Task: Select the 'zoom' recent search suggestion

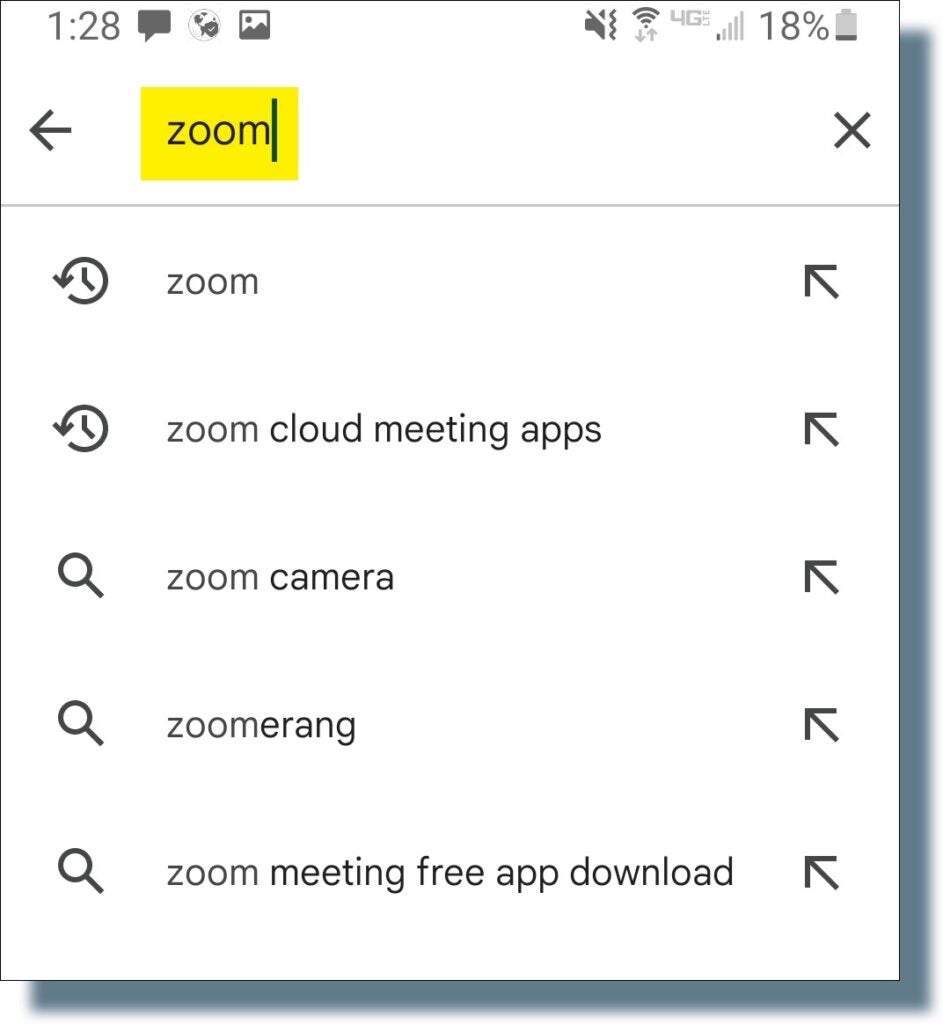Action: (x=213, y=283)
